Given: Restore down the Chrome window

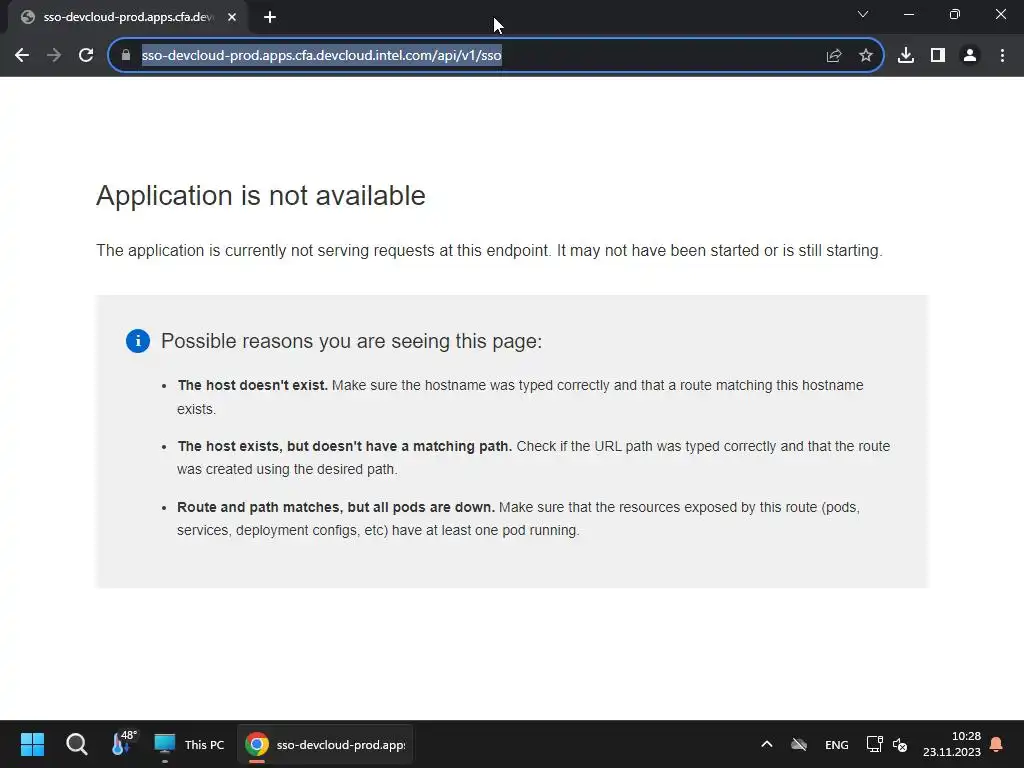Looking at the screenshot, I should pos(955,14).
